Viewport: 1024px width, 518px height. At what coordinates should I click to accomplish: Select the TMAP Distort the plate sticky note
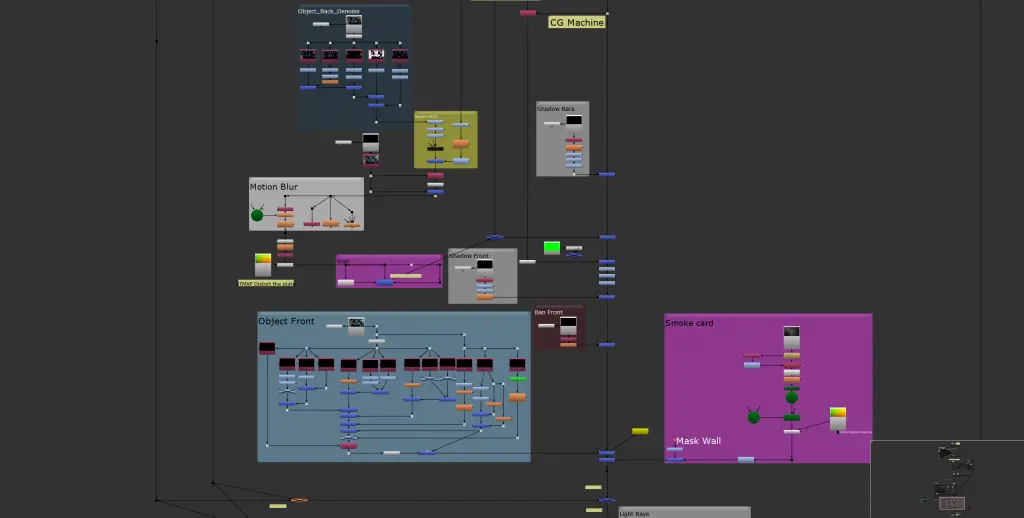click(x=266, y=283)
